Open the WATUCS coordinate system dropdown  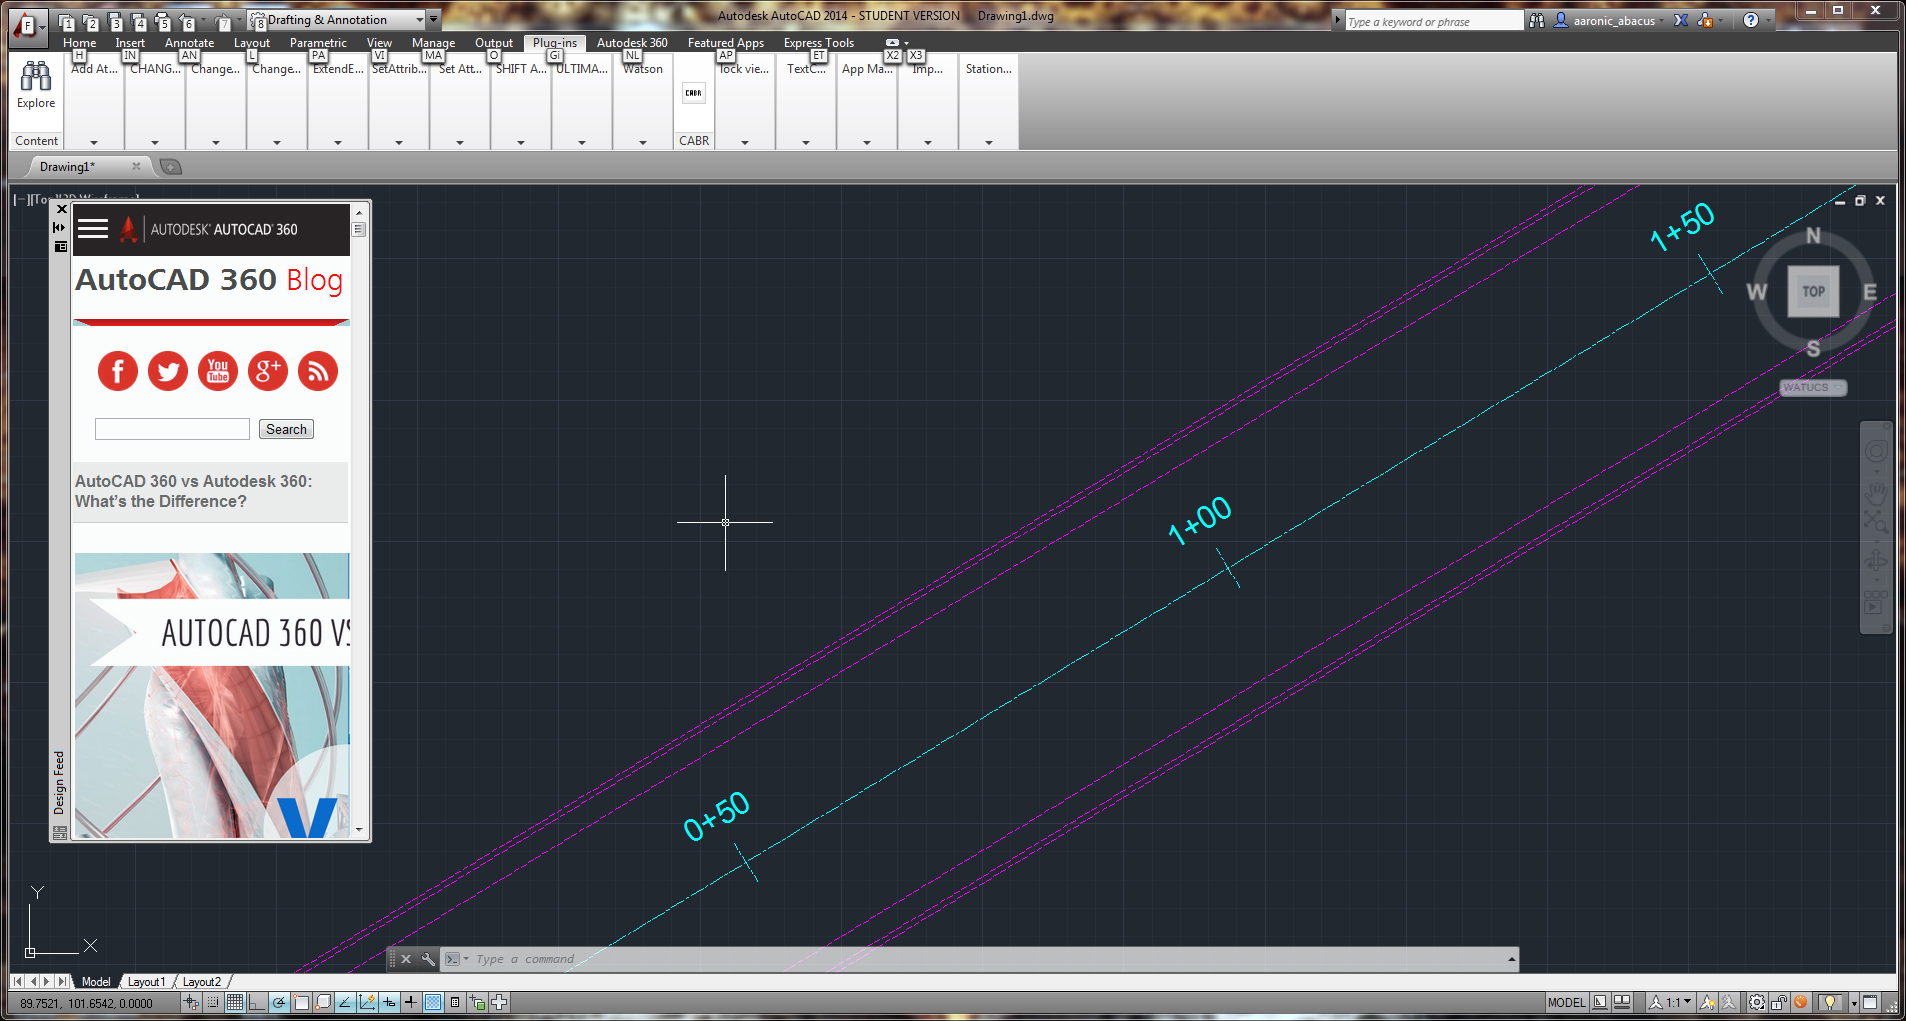(x=1813, y=388)
